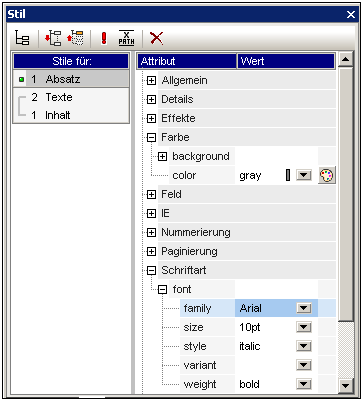Select the 2 Texte entry
This screenshot has width=363, height=401.
[71, 97]
